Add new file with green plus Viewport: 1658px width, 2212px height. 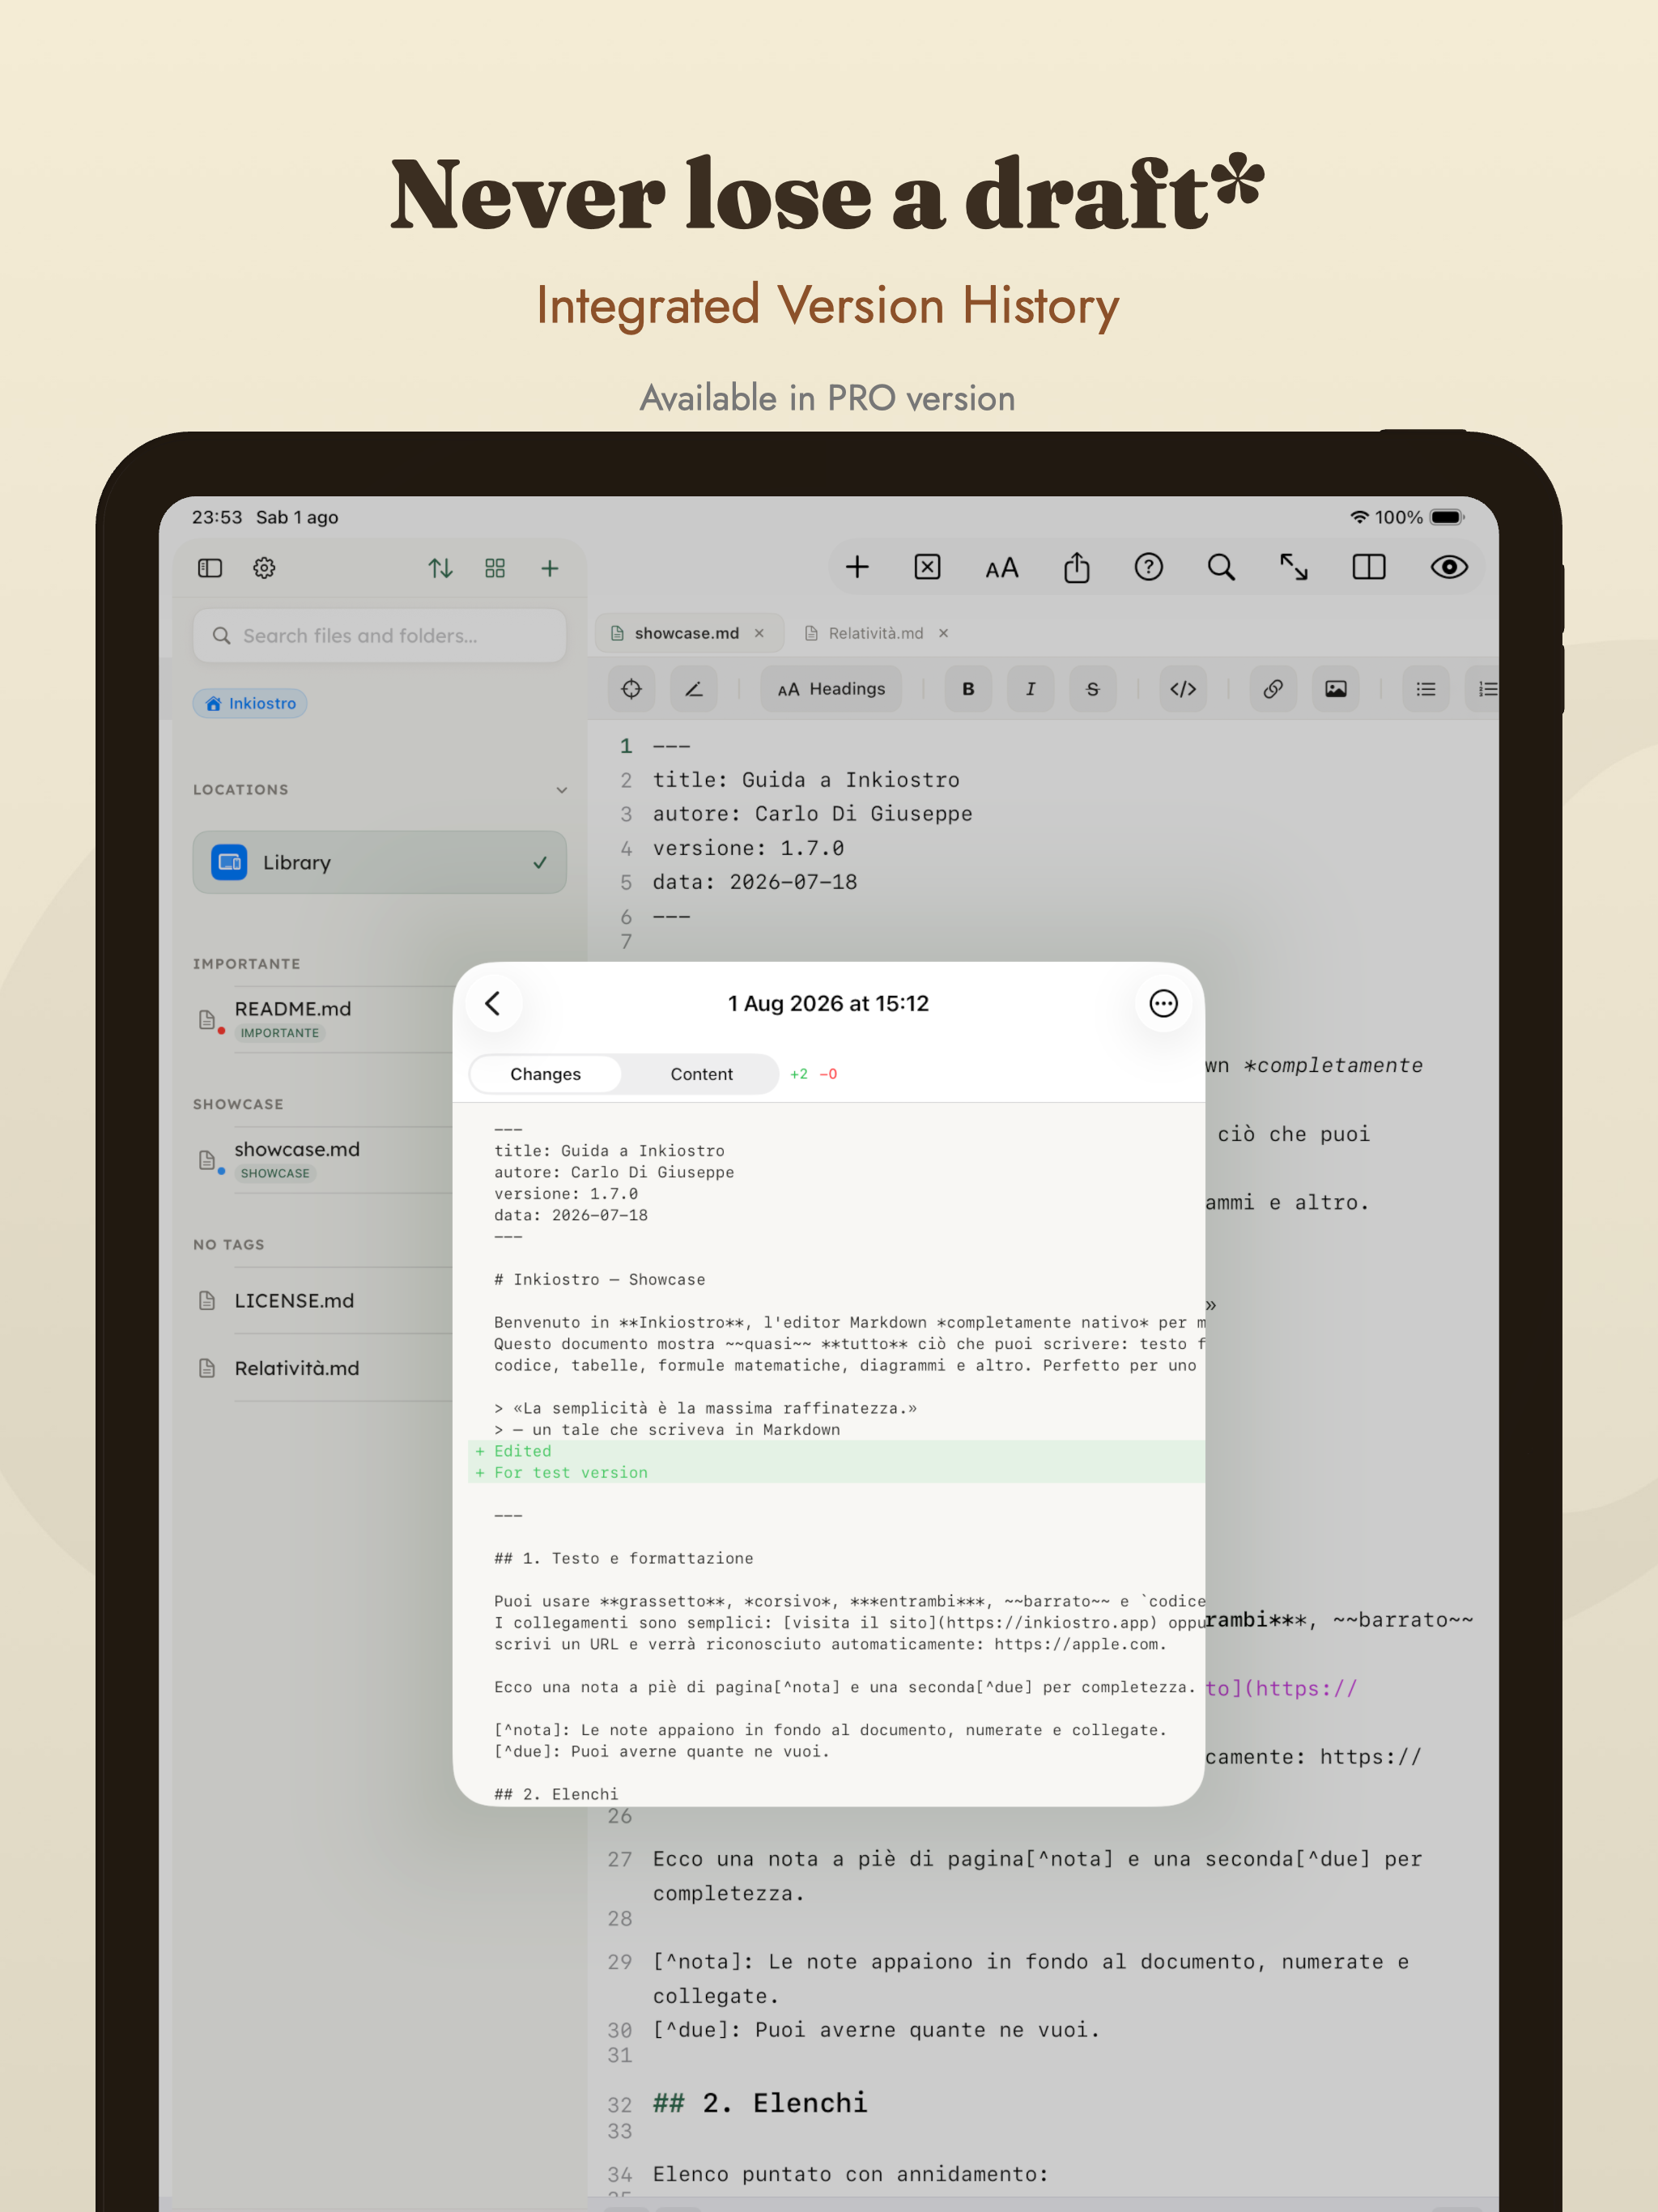[x=550, y=568]
